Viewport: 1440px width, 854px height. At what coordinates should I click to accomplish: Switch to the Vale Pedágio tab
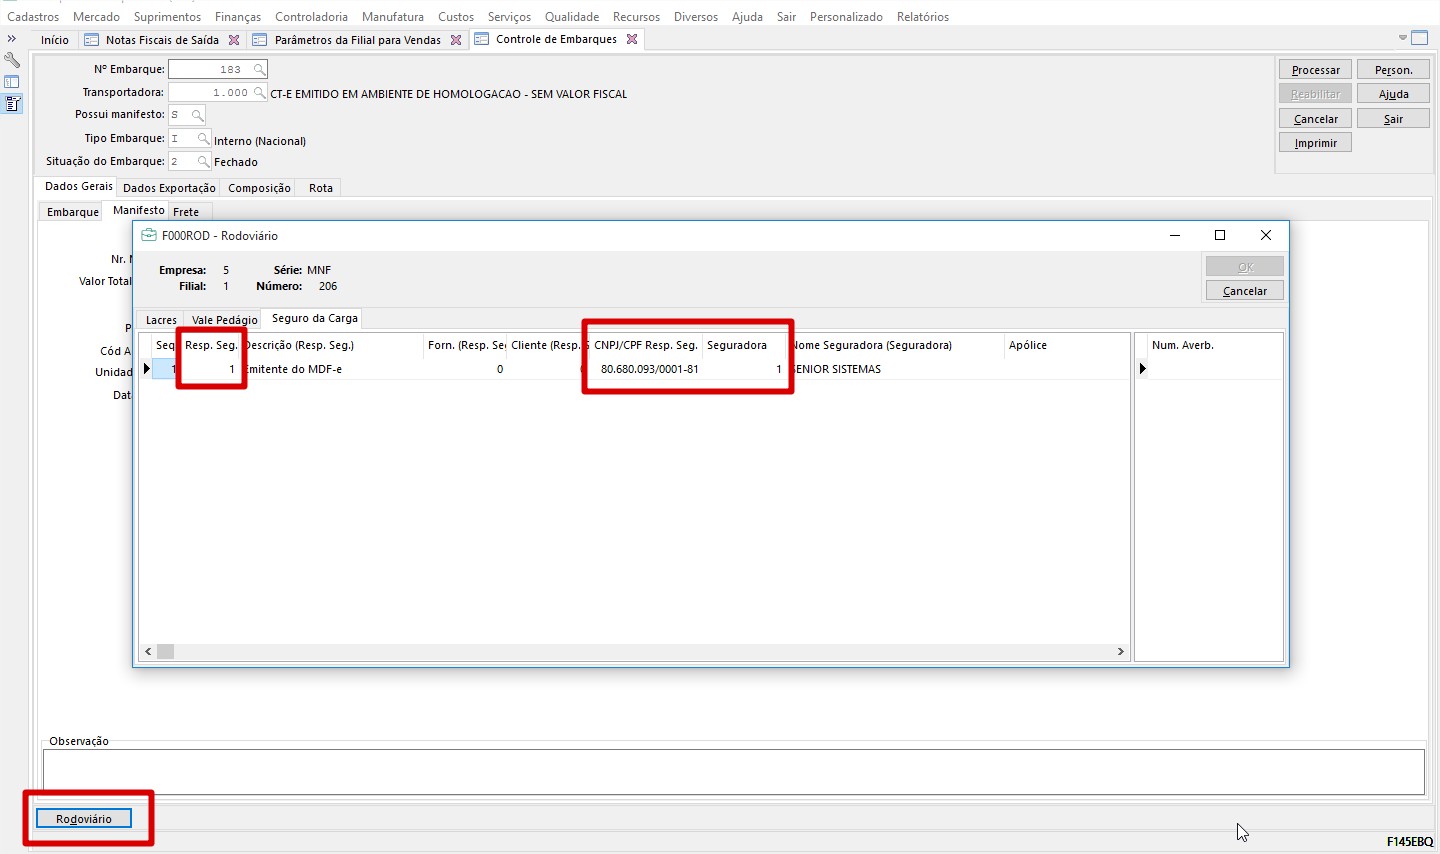point(224,320)
